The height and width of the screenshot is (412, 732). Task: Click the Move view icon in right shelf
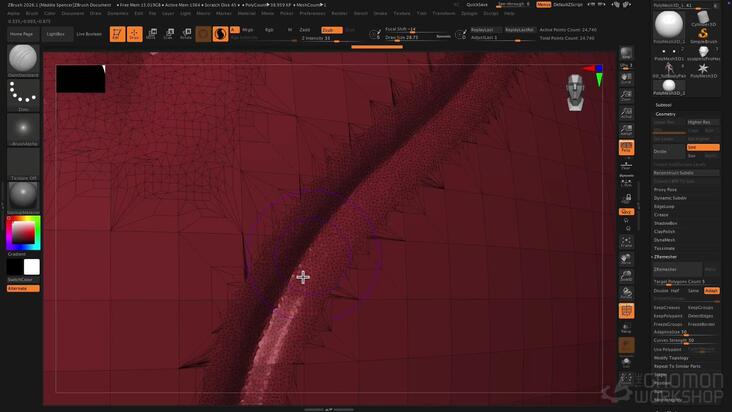626,259
